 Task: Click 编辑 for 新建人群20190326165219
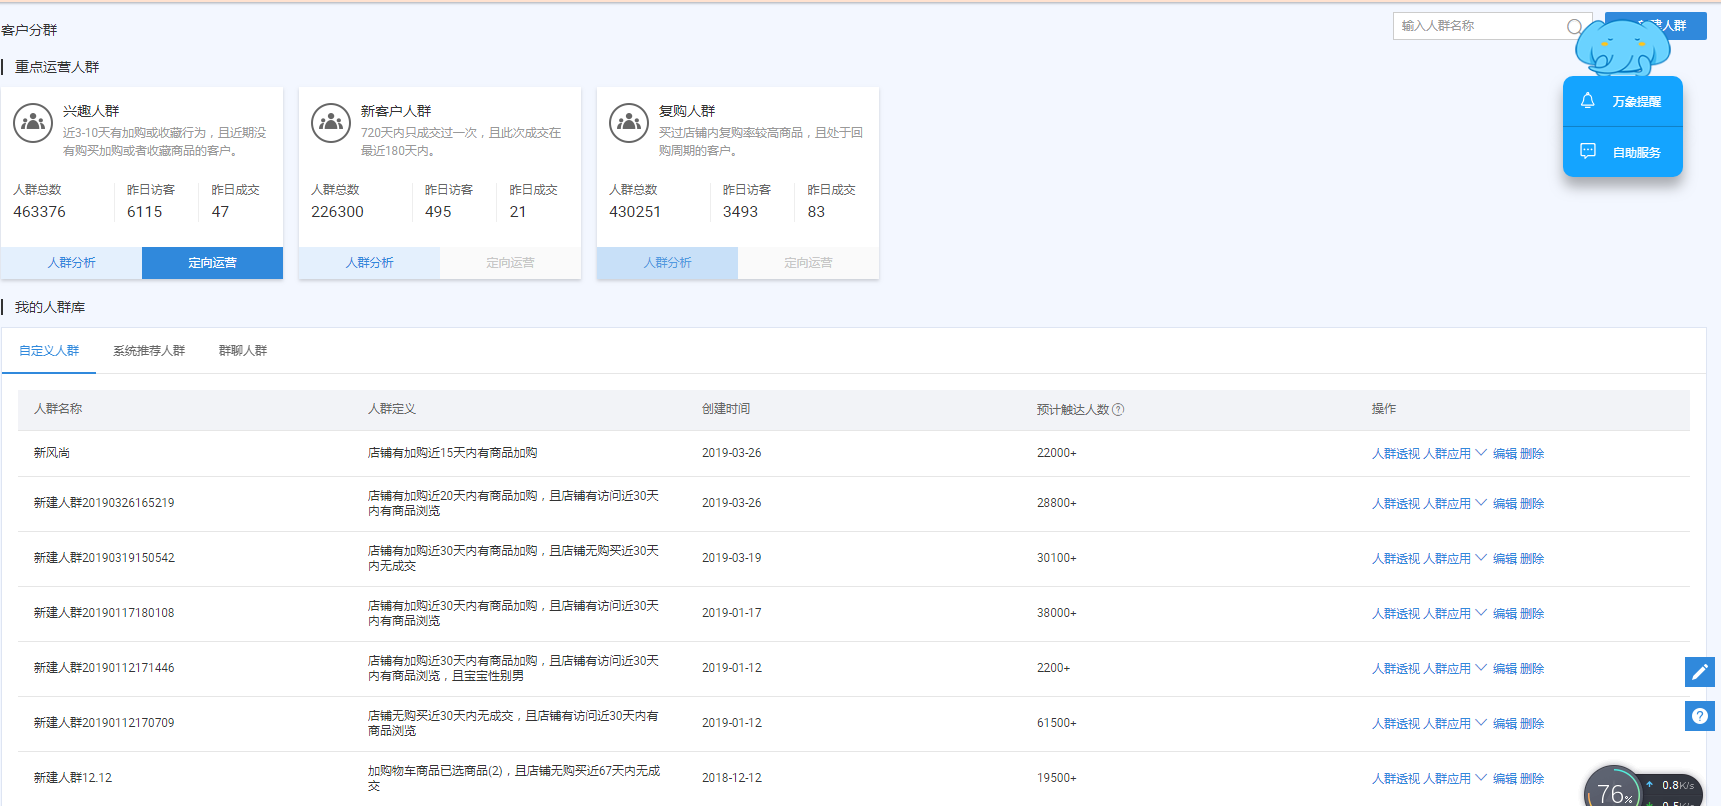pos(1505,504)
